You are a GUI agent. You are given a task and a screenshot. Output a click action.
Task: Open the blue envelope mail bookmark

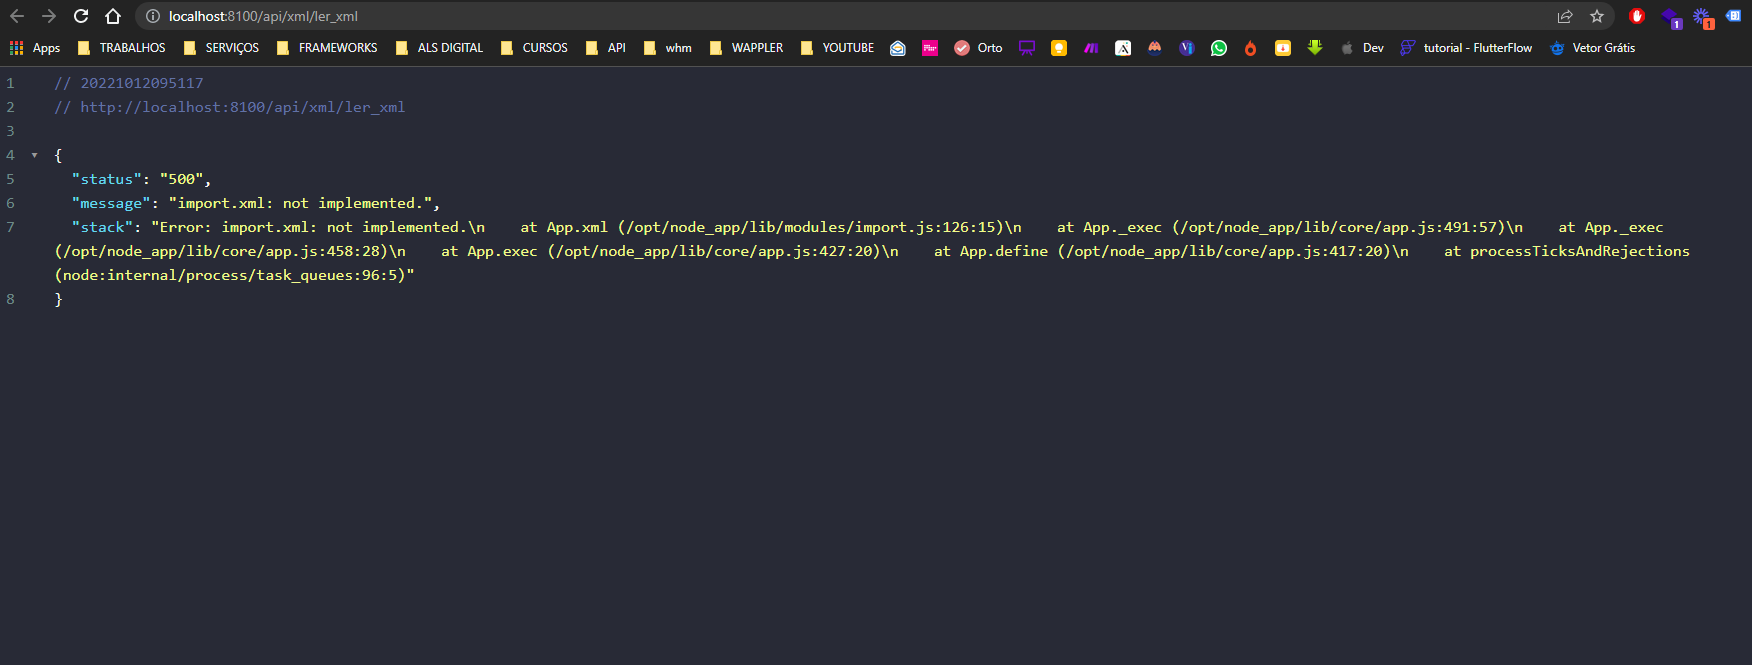[x=898, y=48]
